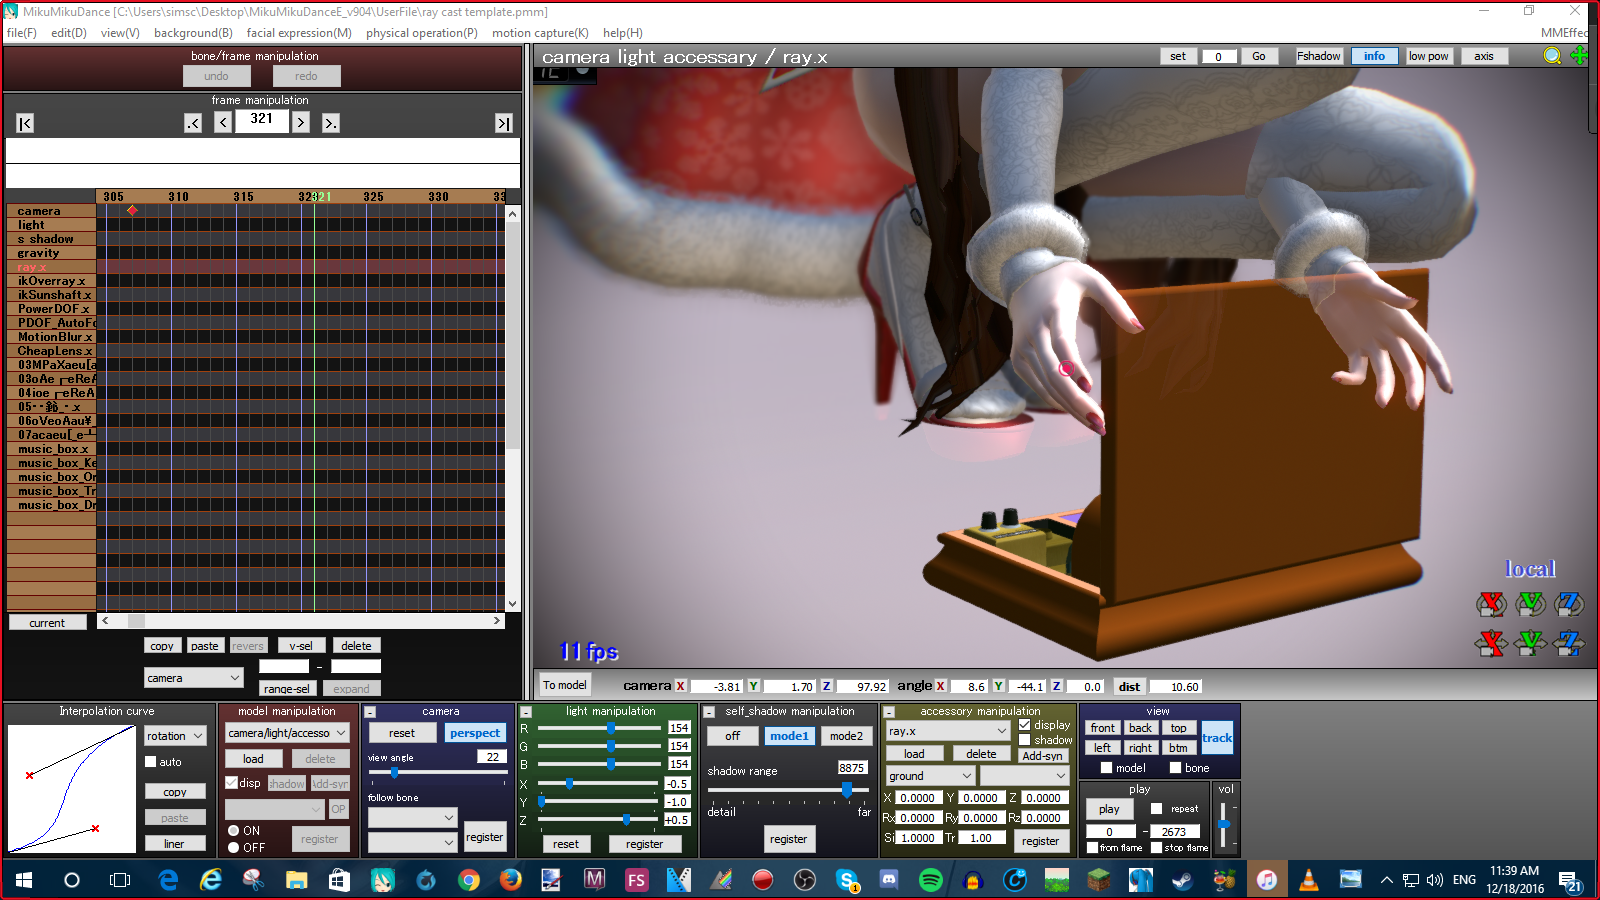Click the track button in view panel
The image size is (1600, 900).
coord(1217,738)
